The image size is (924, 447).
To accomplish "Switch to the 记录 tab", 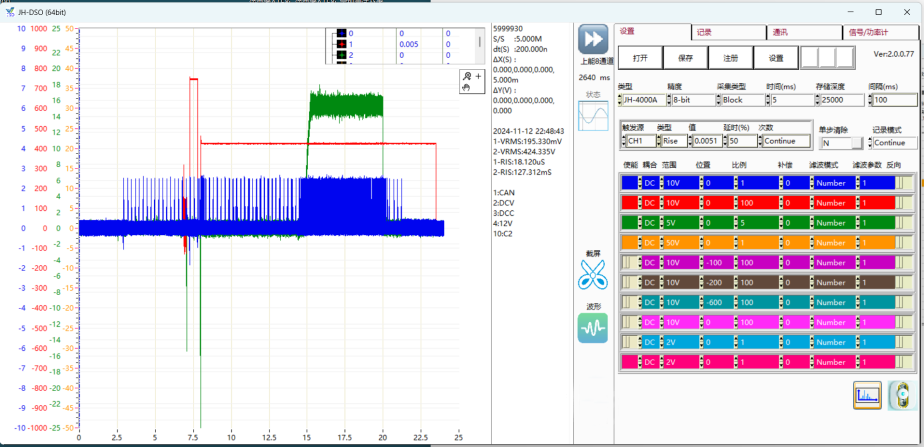I will (704, 32).
